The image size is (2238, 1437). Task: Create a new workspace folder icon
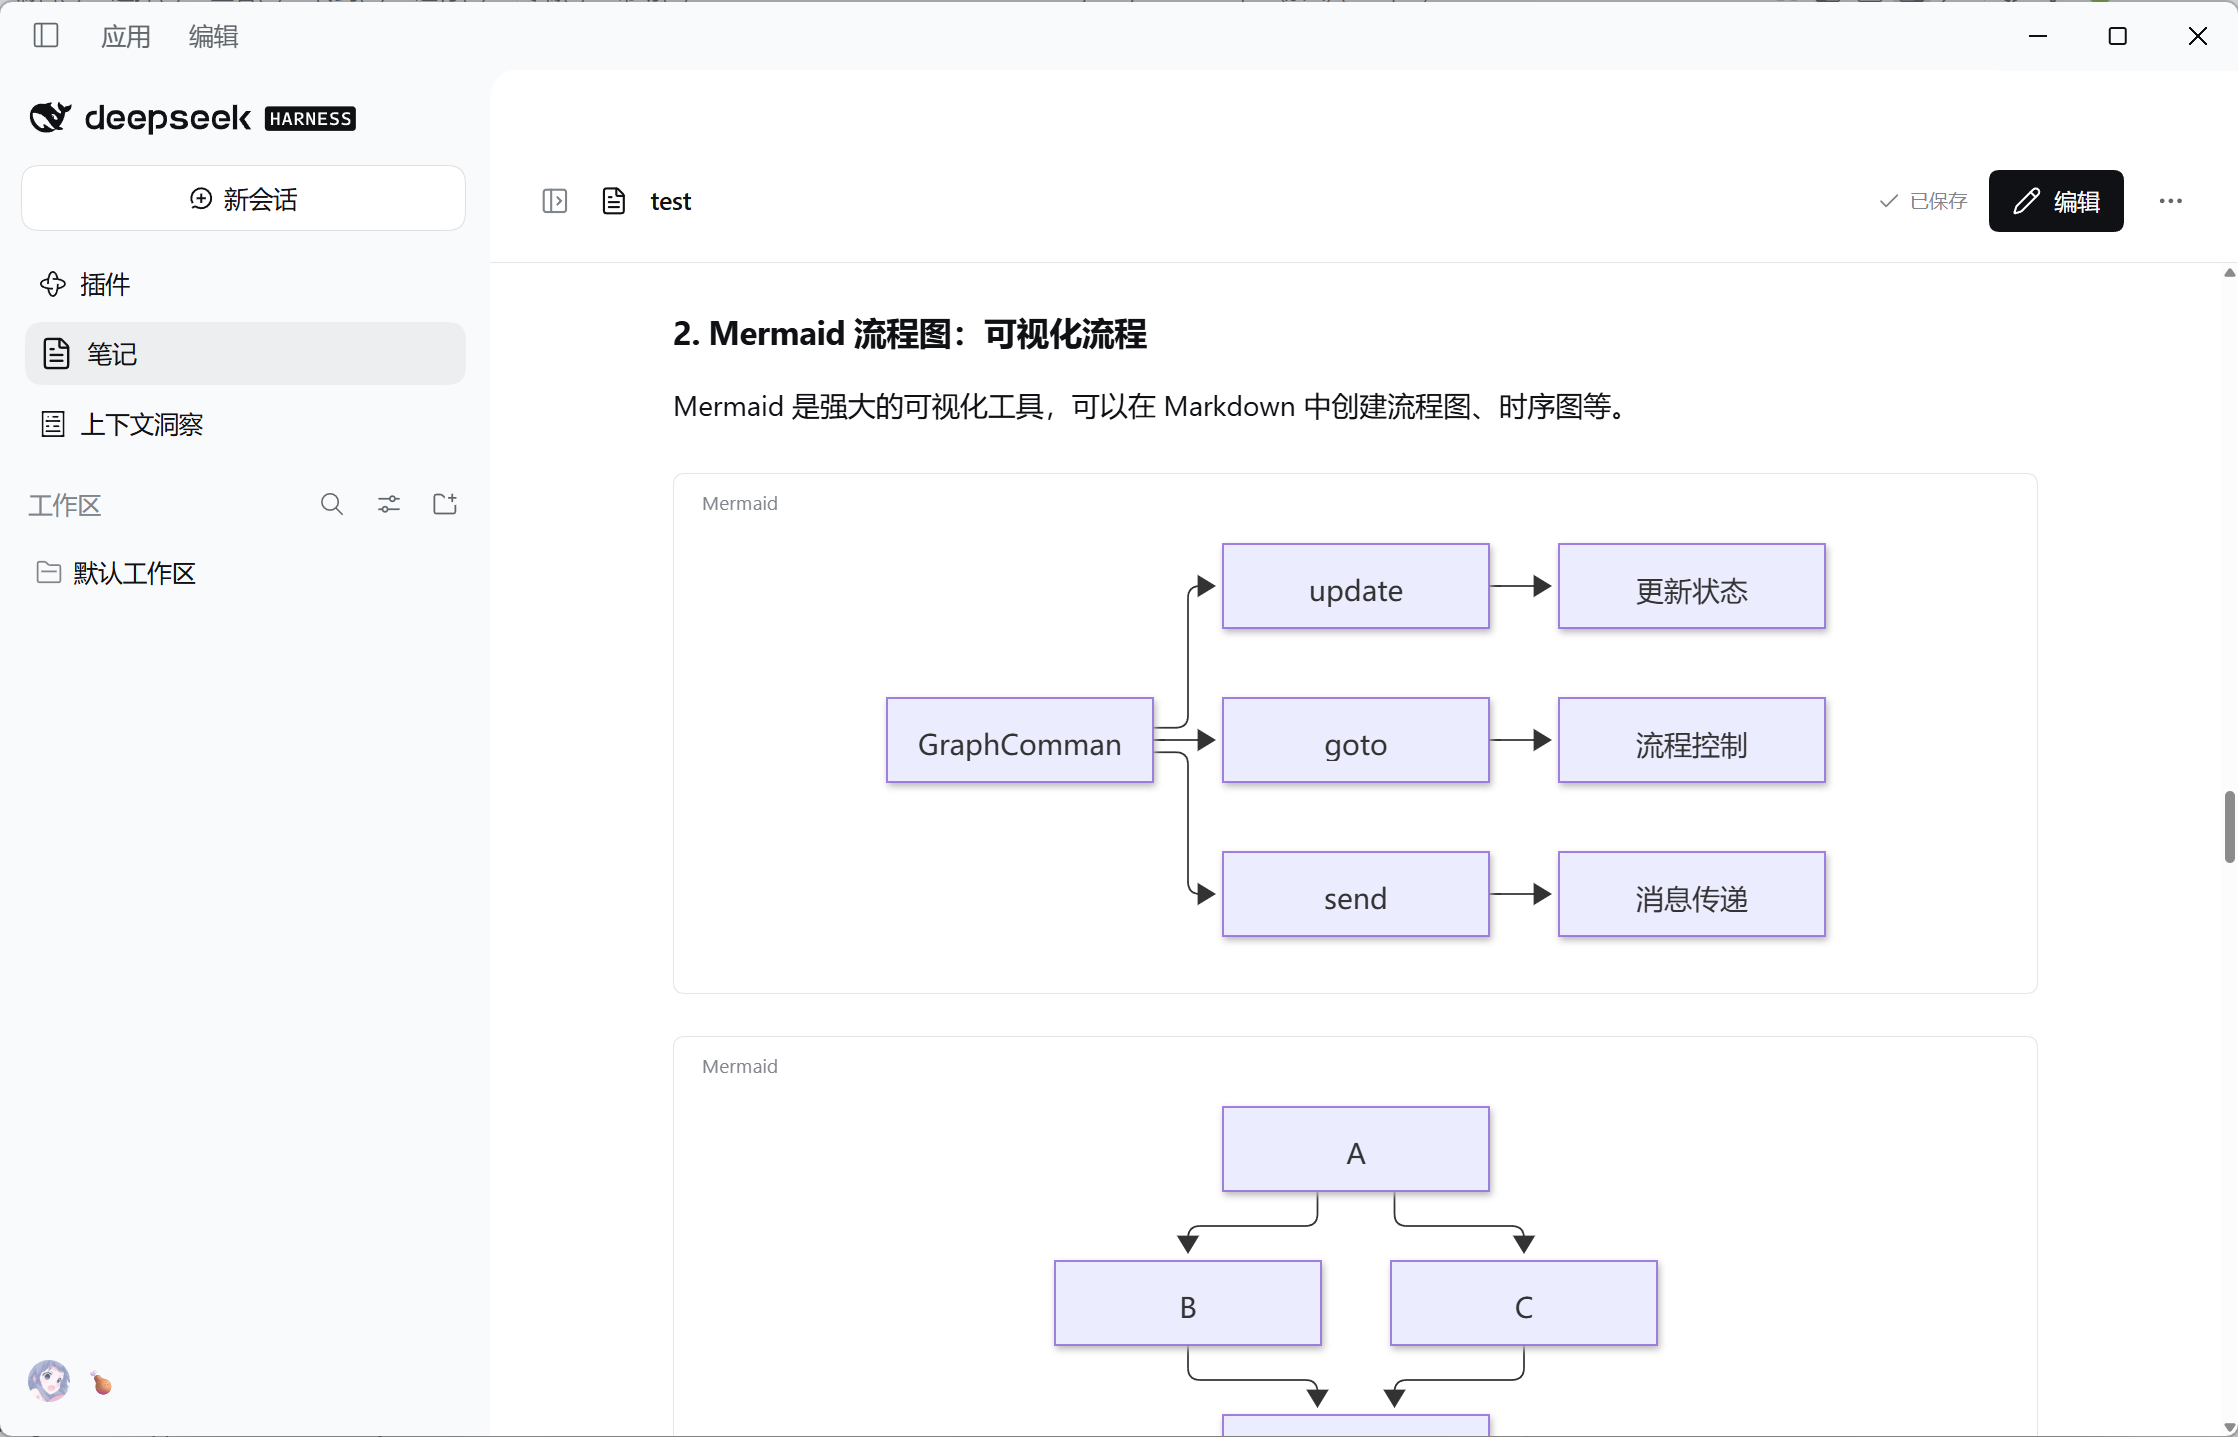[x=445, y=504]
